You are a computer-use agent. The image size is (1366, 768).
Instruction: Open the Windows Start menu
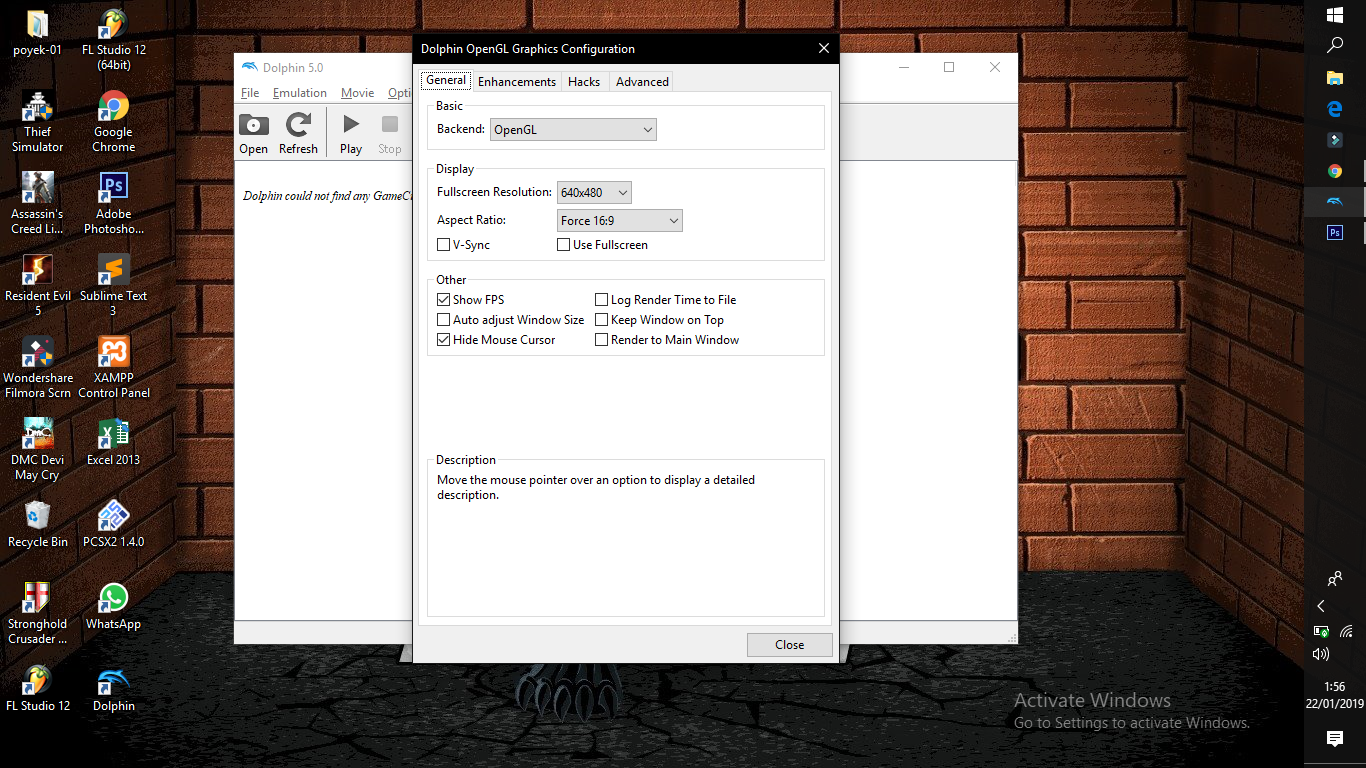coord(1334,15)
